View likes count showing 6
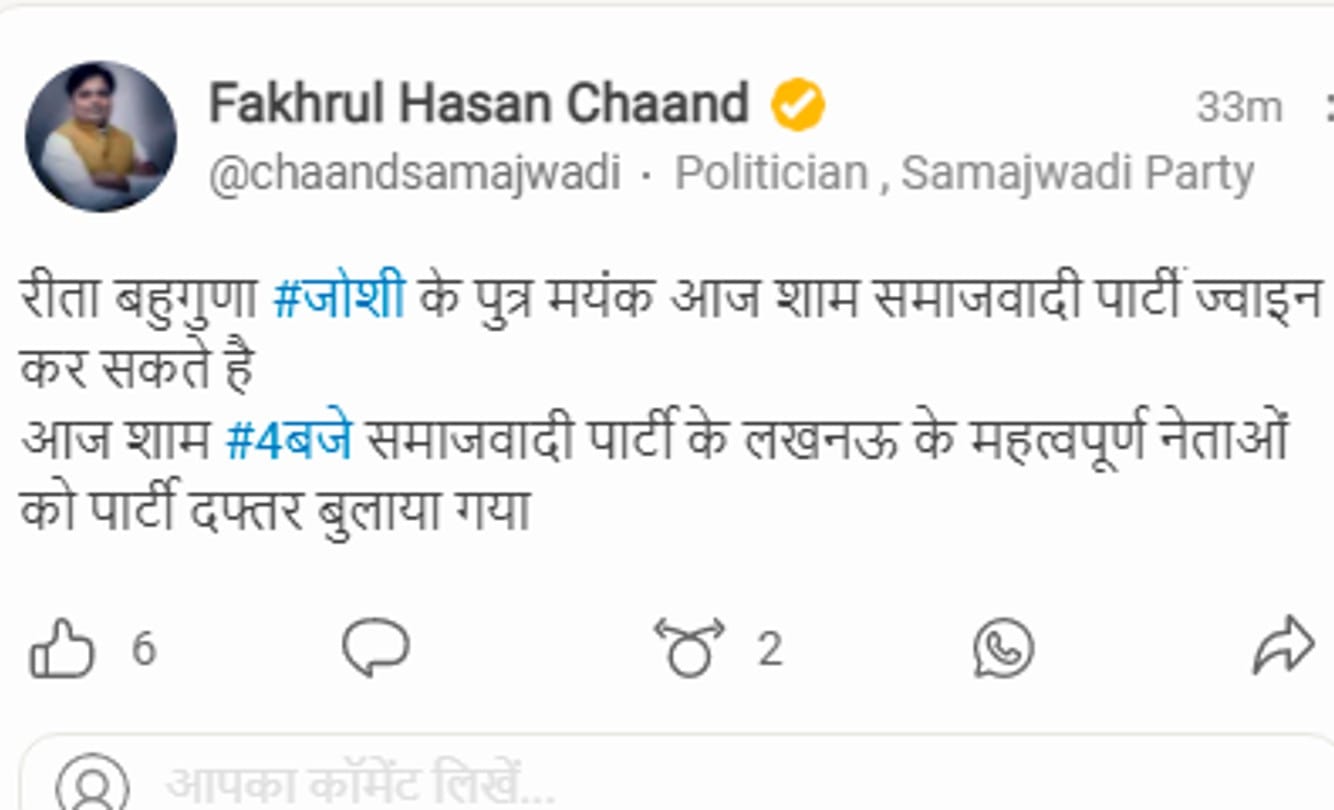This screenshot has width=1334, height=810. tap(144, 650)
